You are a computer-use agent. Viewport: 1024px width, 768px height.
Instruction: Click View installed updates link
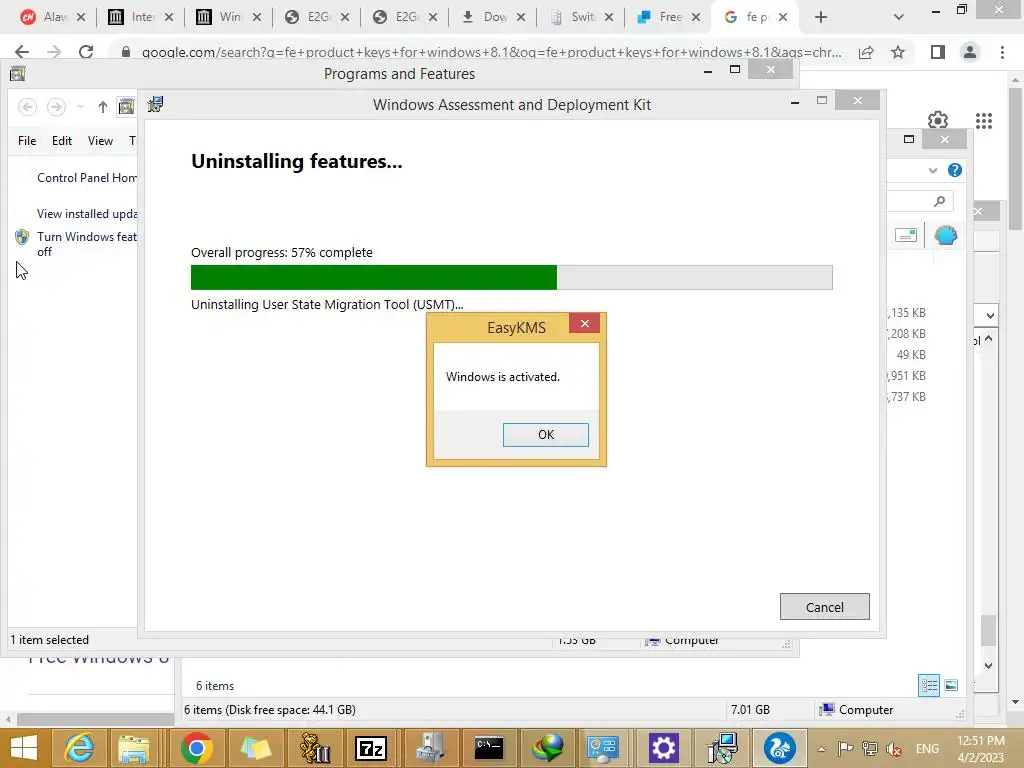87,214
